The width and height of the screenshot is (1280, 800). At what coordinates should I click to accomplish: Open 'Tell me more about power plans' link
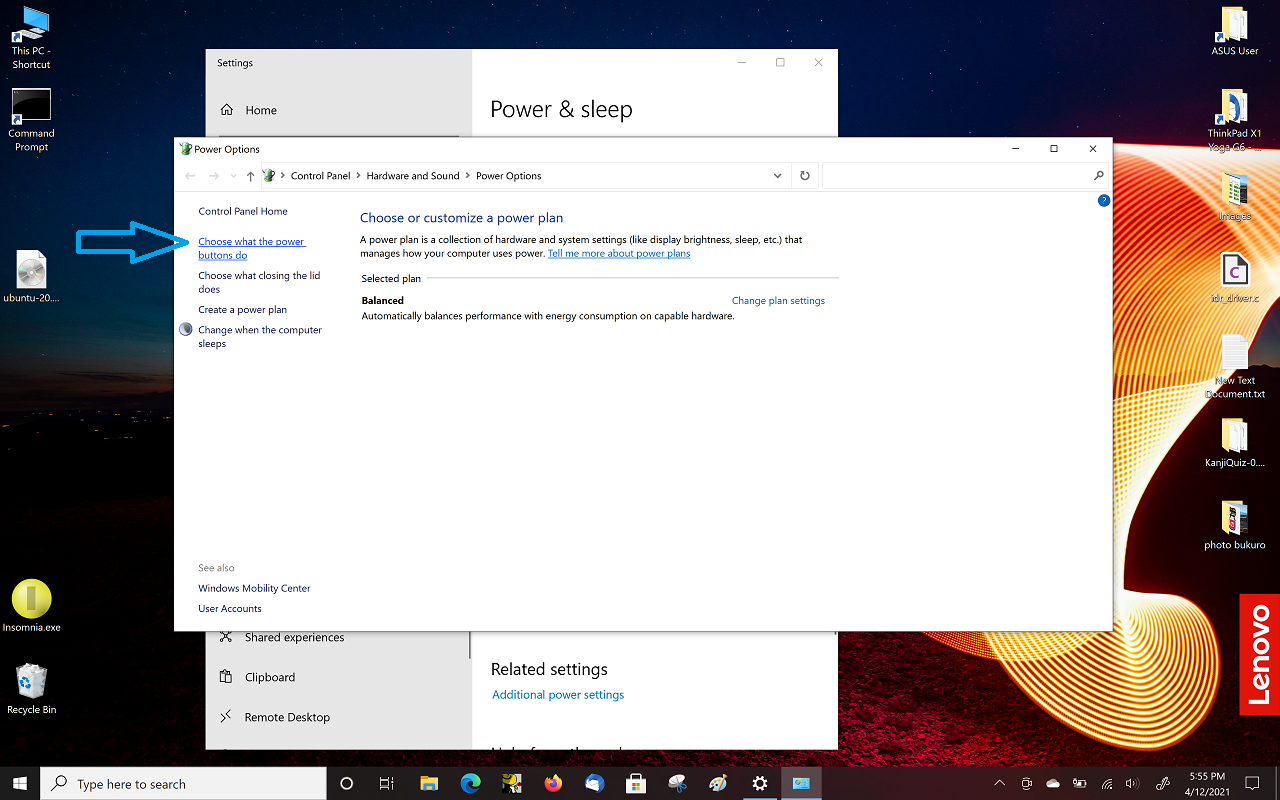(x=619, y=253)
